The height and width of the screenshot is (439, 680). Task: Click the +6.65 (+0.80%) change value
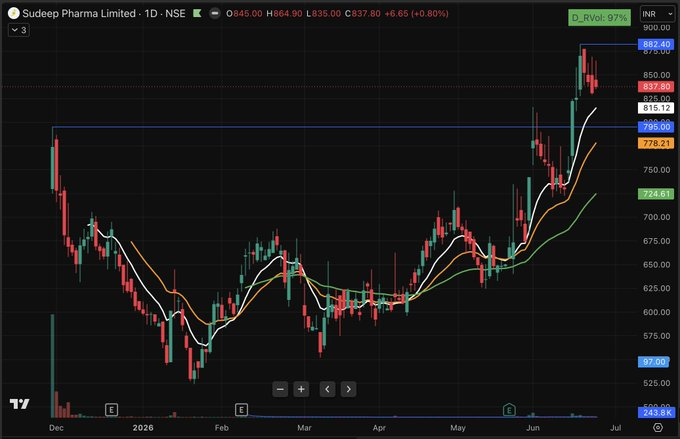pyautogui.click(x=416, y=13)
